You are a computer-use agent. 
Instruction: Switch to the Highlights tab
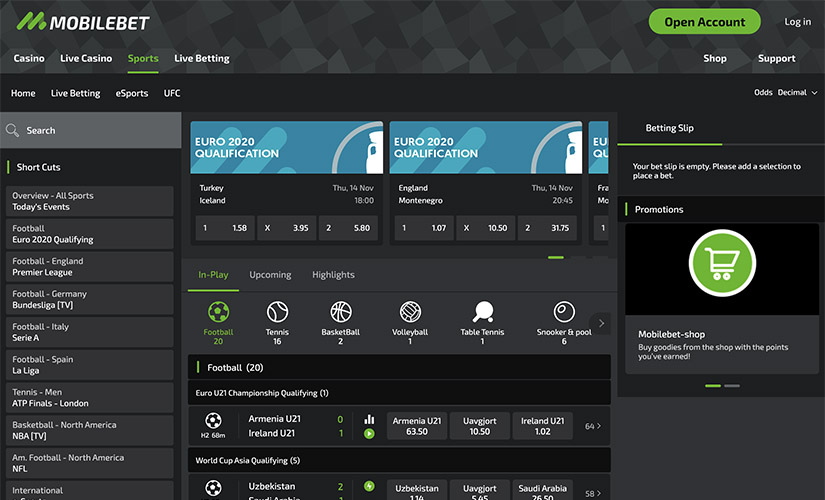[x=333, y=275]
